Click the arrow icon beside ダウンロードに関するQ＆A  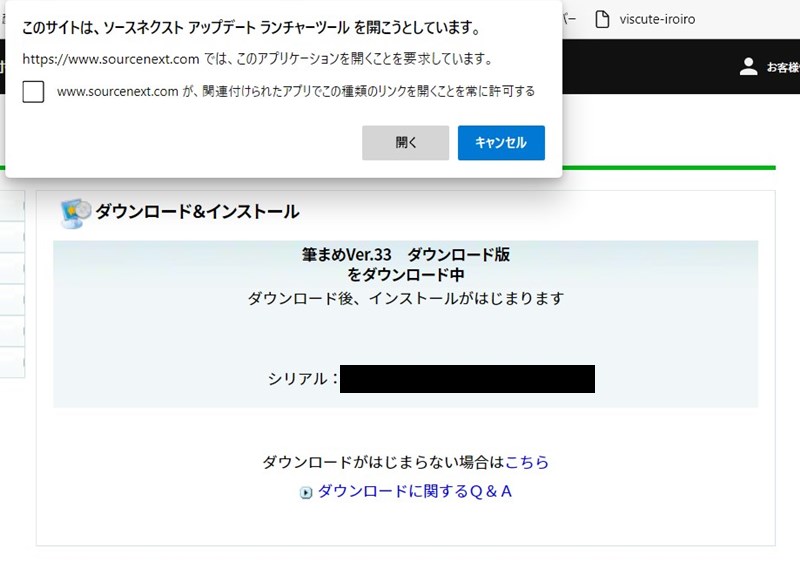[x=306, y=492]
